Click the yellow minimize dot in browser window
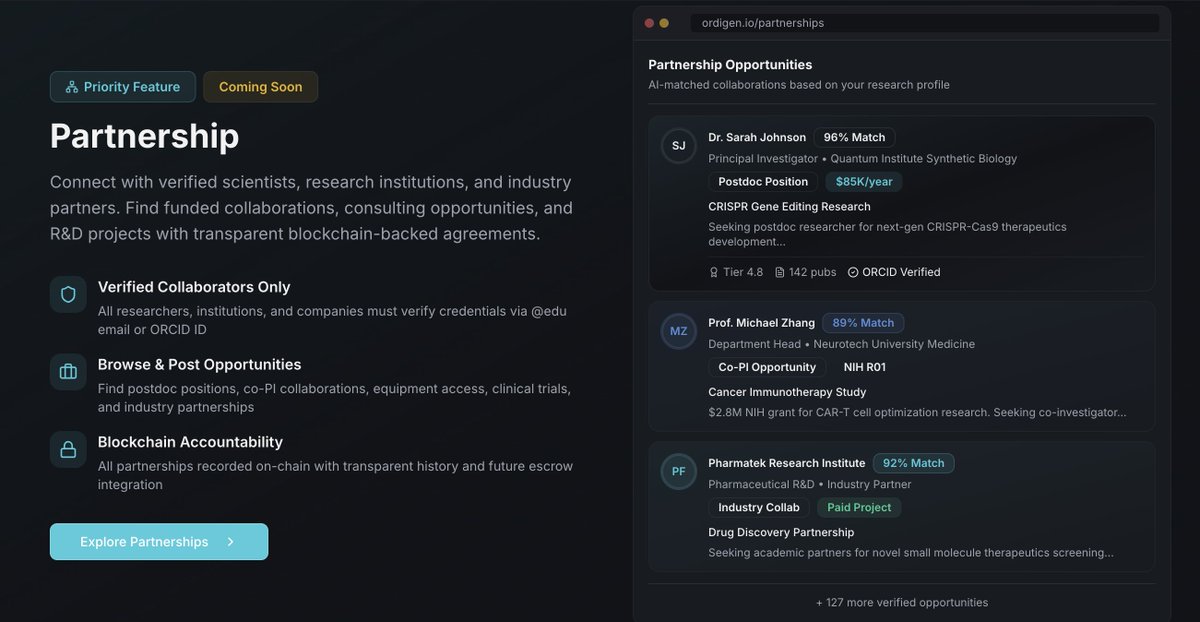Viewport: 1200px width, 622px height. 664,23
